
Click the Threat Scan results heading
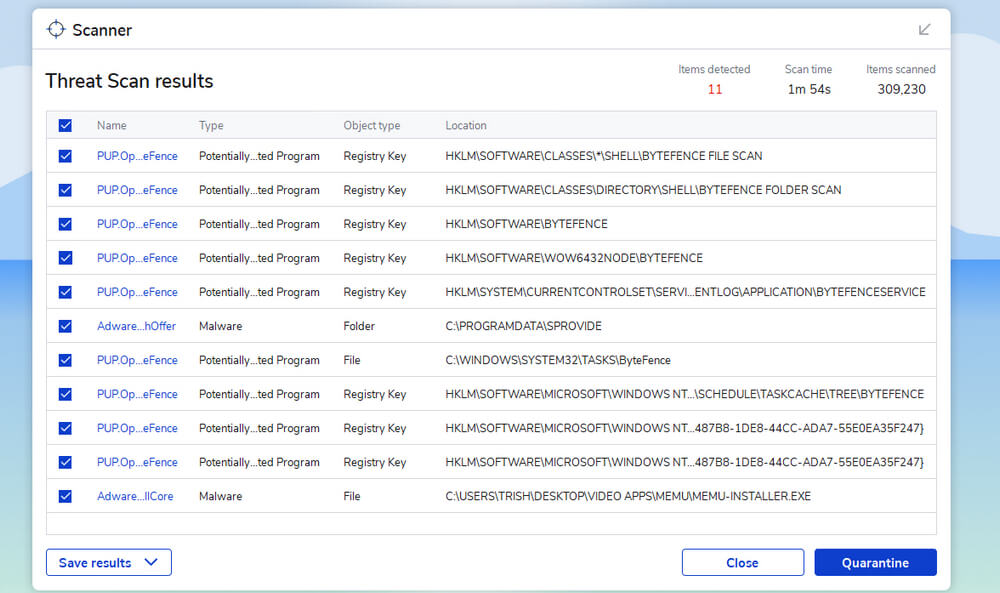coord(129,81)
